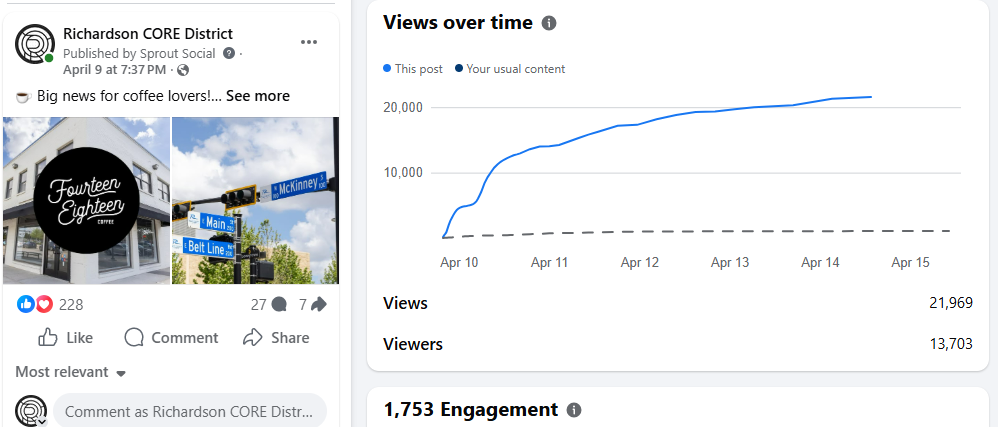
Task: Open the three-dot post options menu
Action: pos(309,42)
